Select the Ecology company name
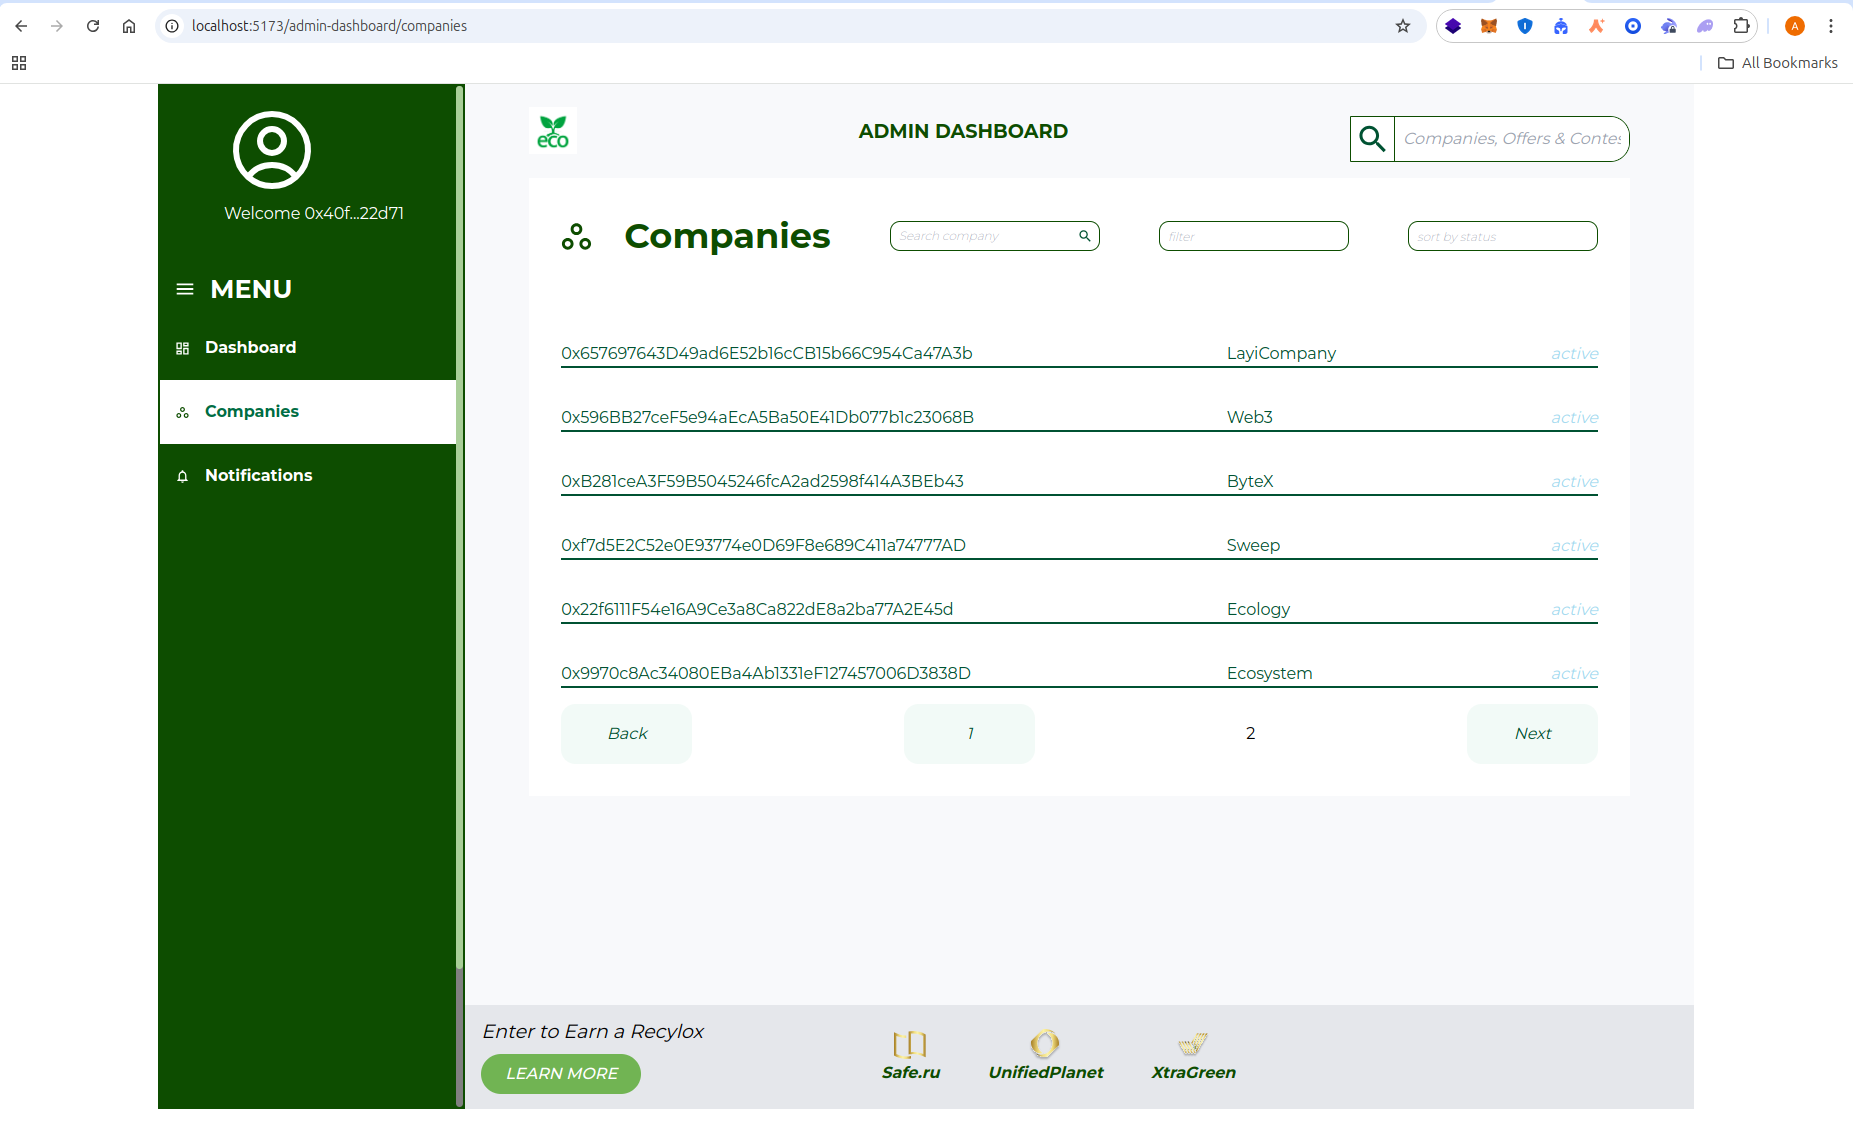The width and height of the screenshot is (1853, 1130). [x=1258, y=610]
